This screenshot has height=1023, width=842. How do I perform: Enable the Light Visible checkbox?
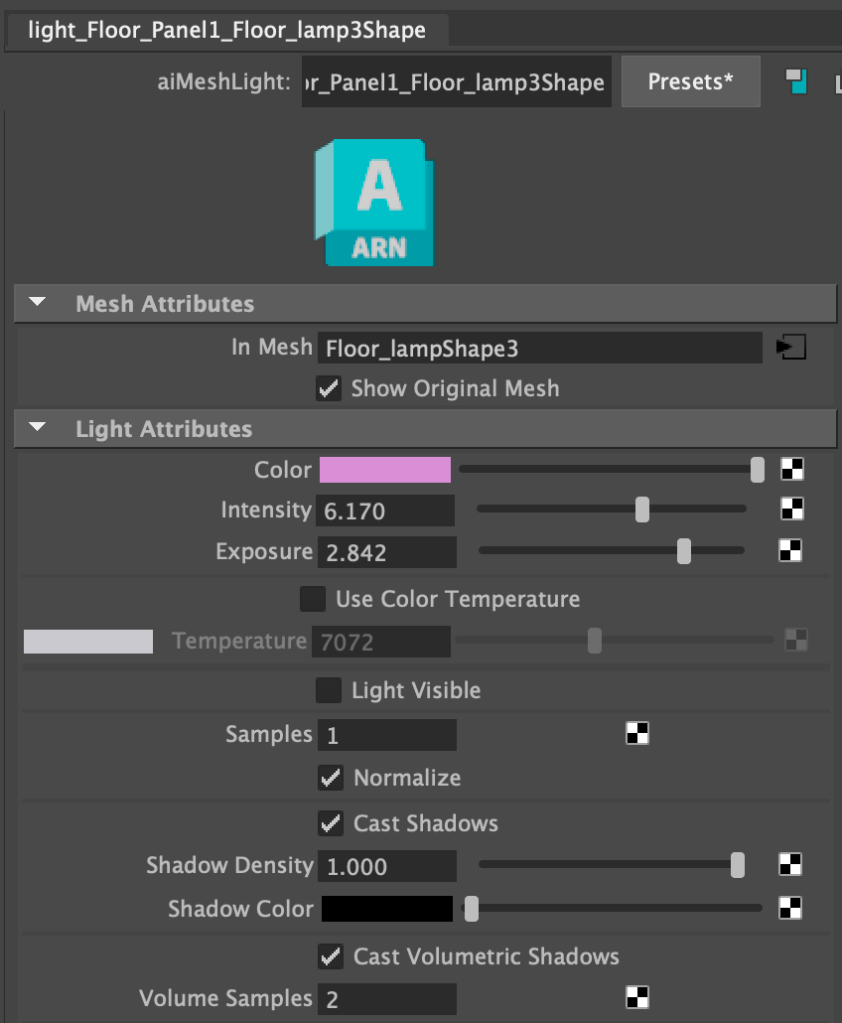(328, 691)
